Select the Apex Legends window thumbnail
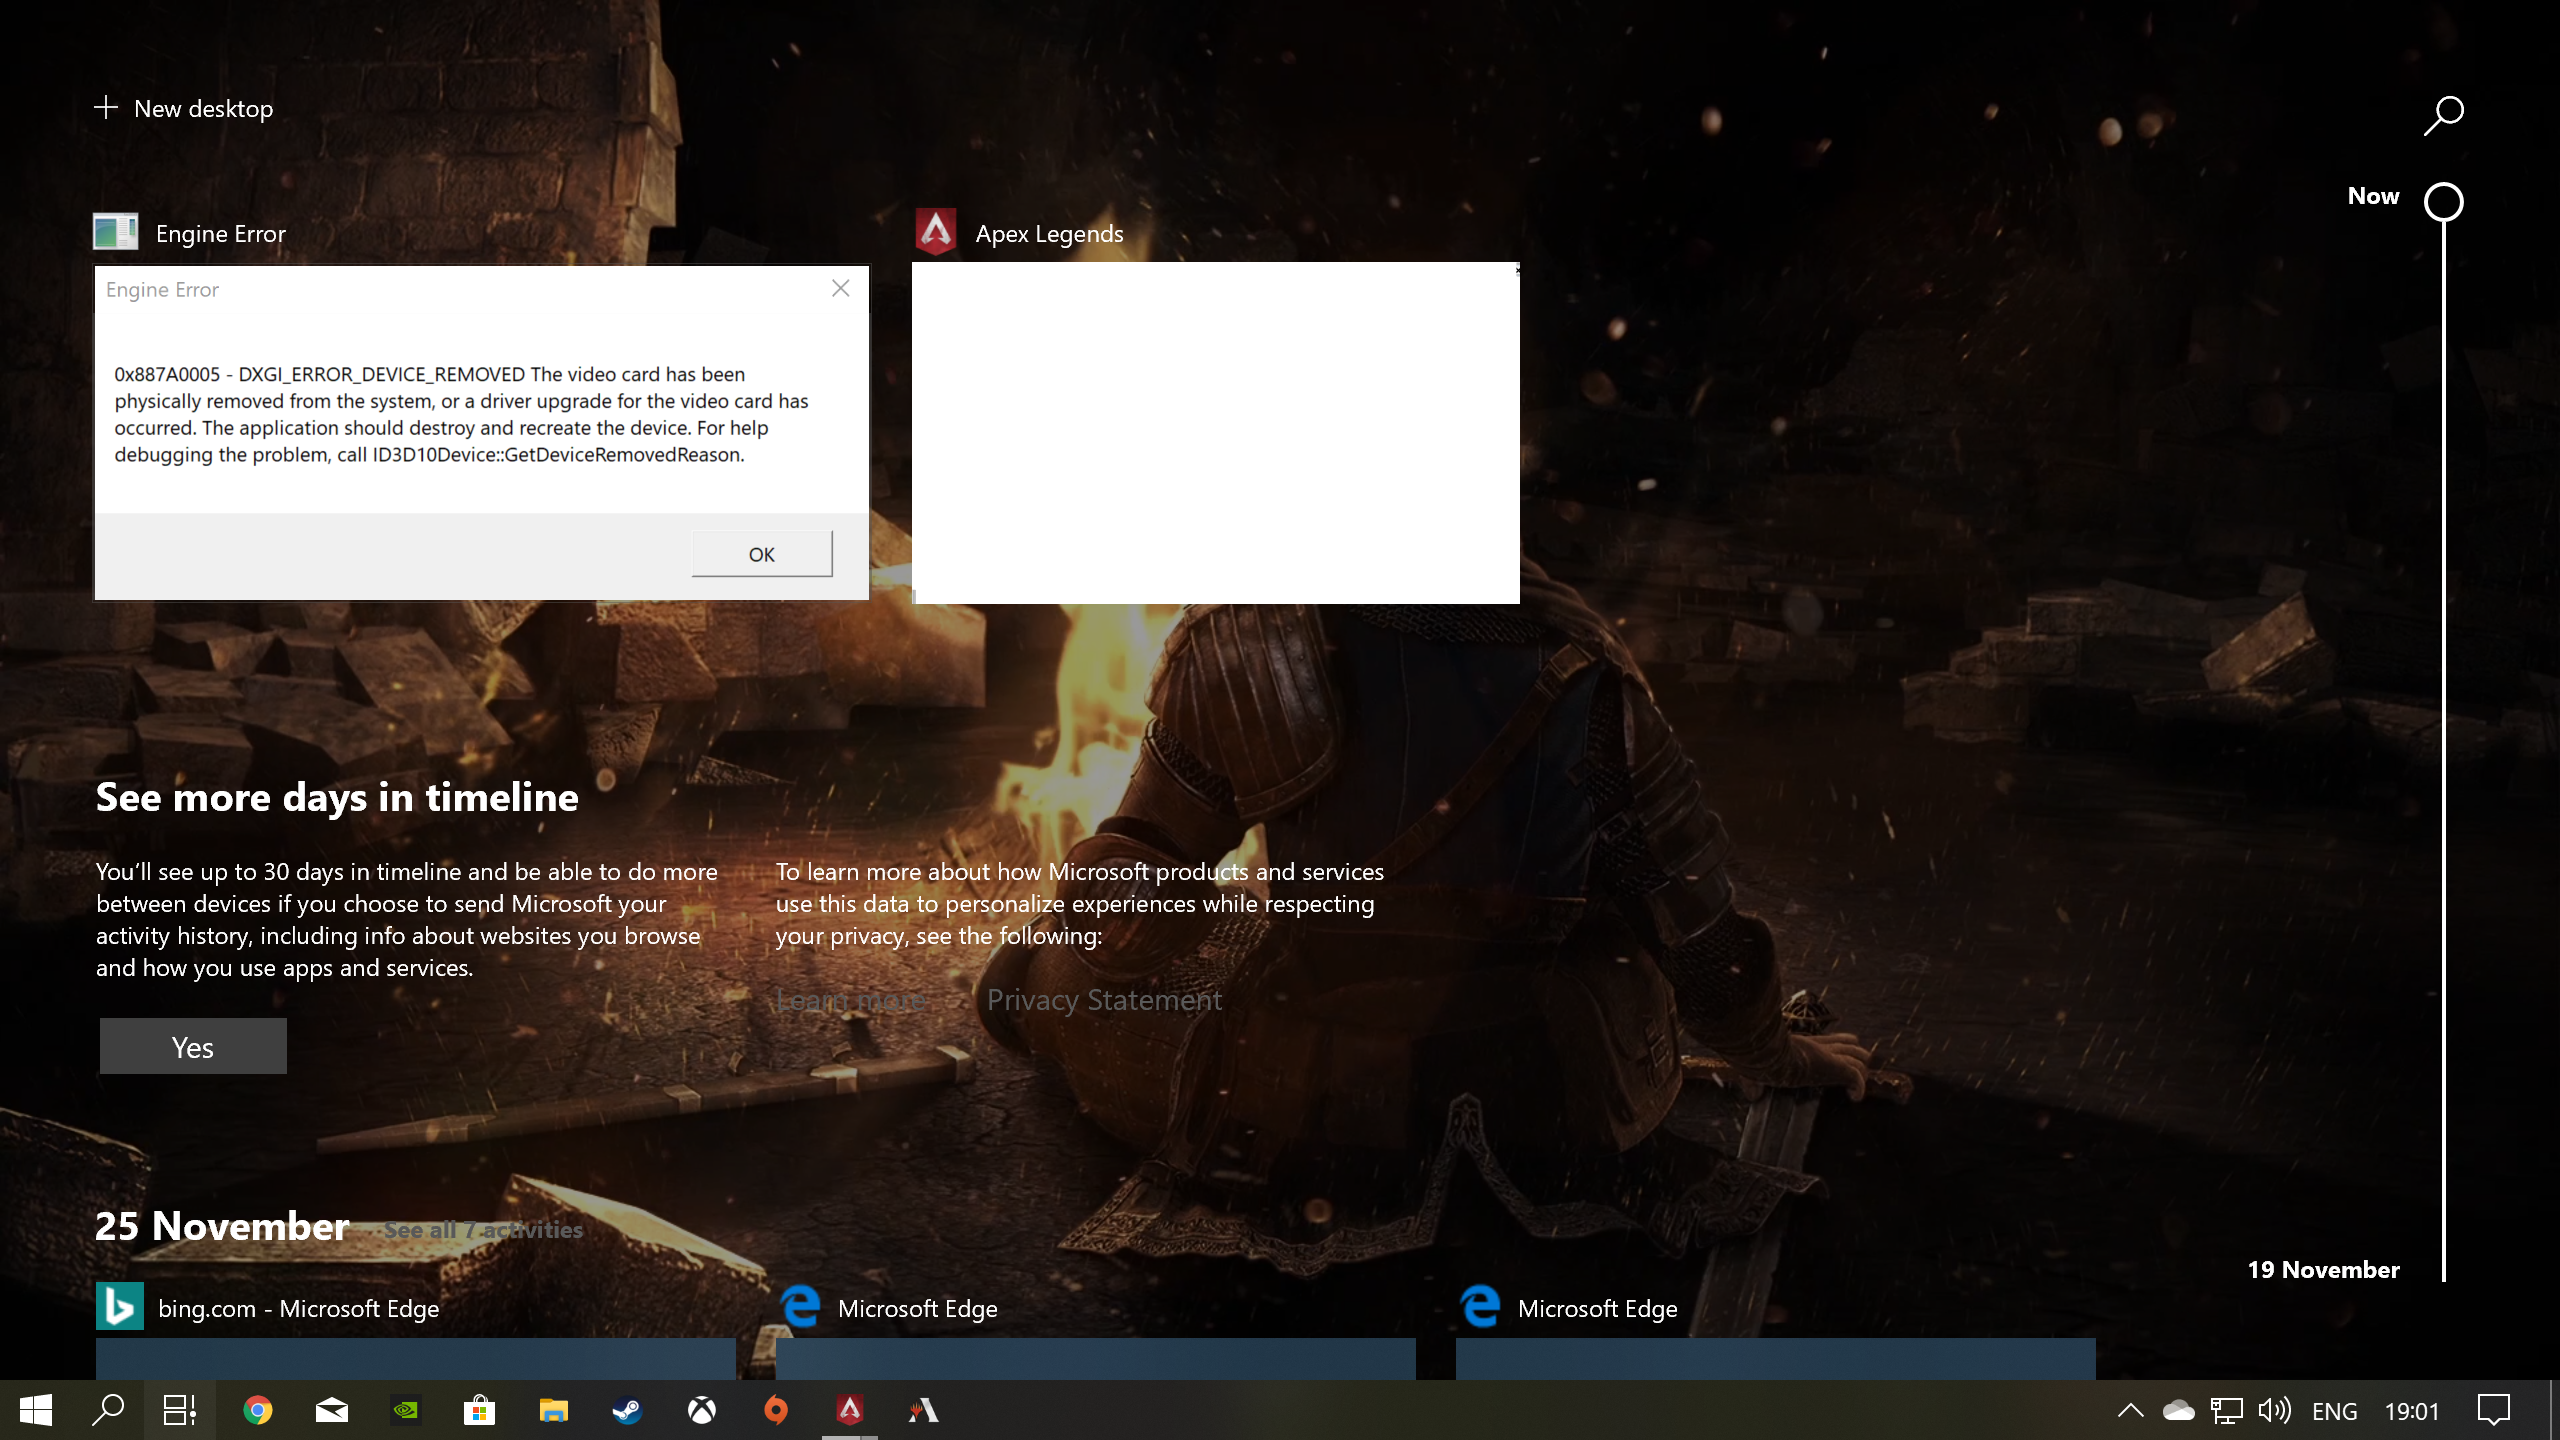Screen dimensions: 2560x1440 pyautogui.click(x=1215, y=432)
